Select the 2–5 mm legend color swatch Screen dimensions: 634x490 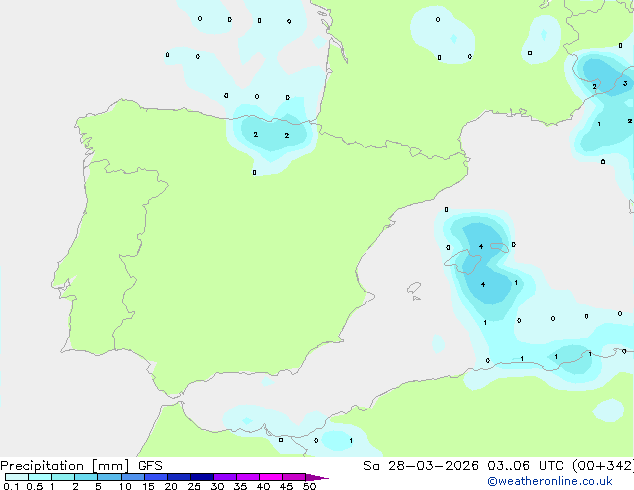[x=86, y=477]
